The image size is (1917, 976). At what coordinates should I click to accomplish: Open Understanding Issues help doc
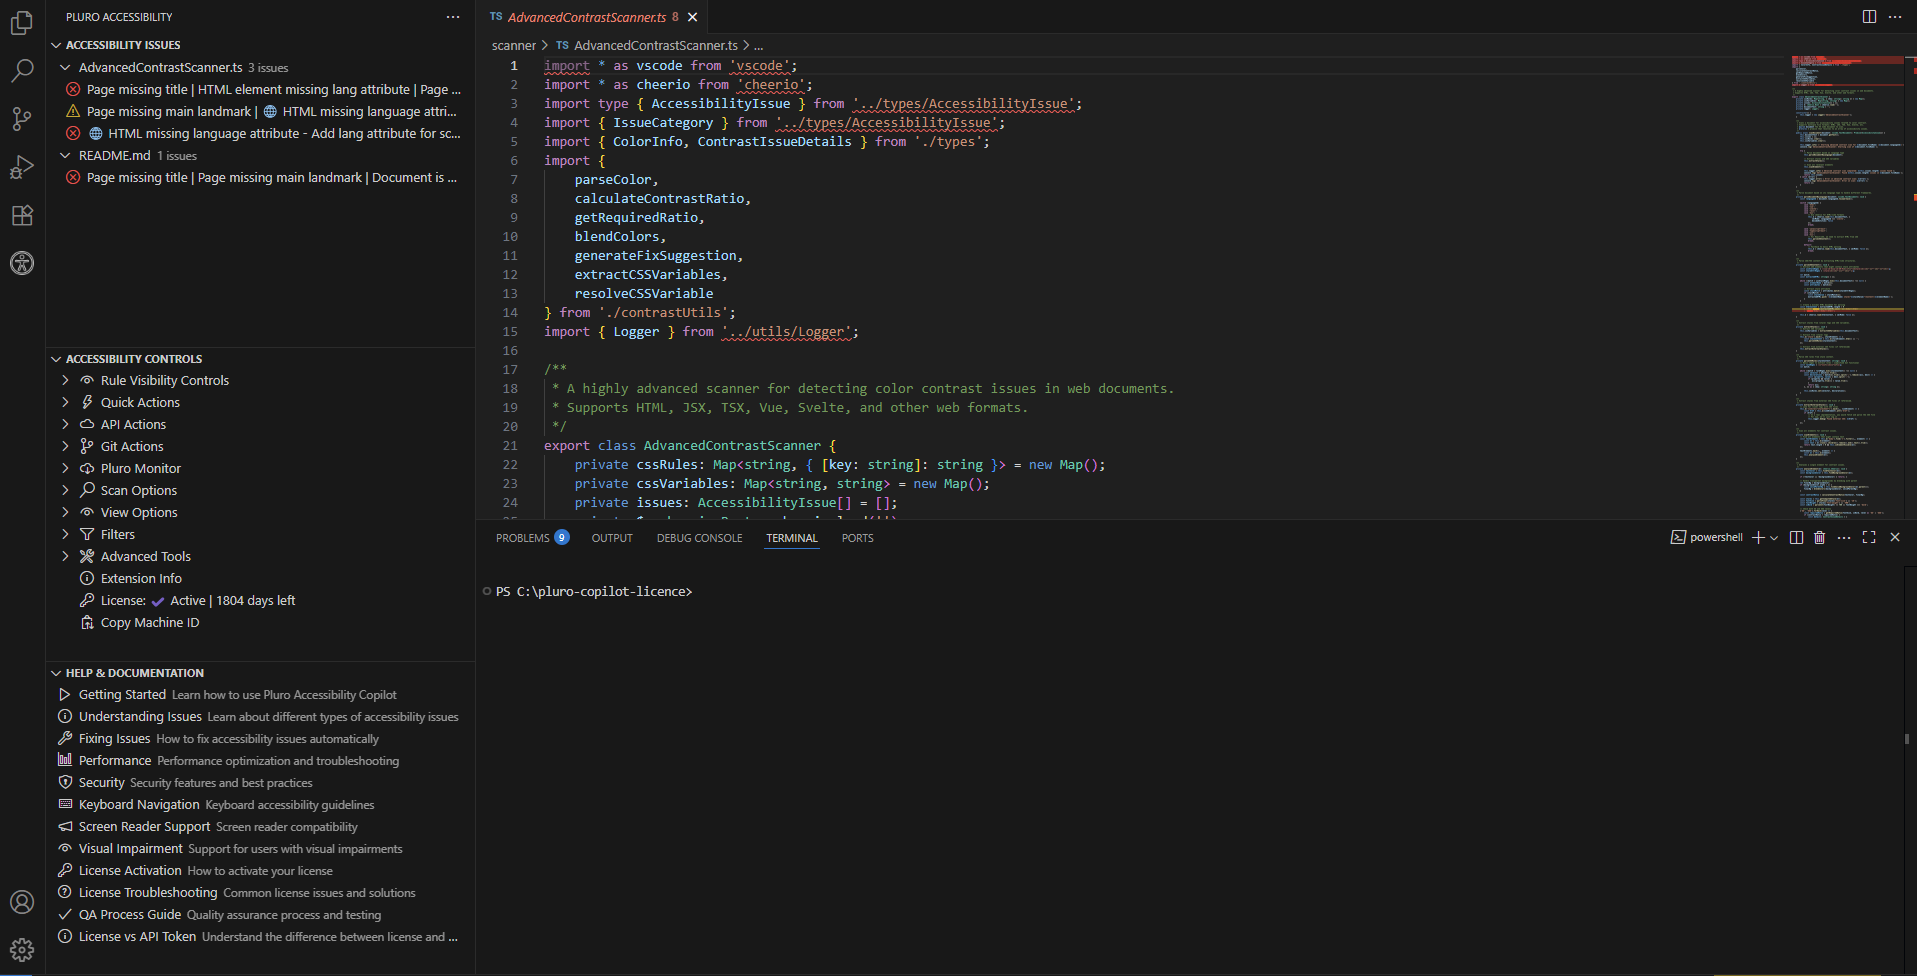(x=260, y=717)
